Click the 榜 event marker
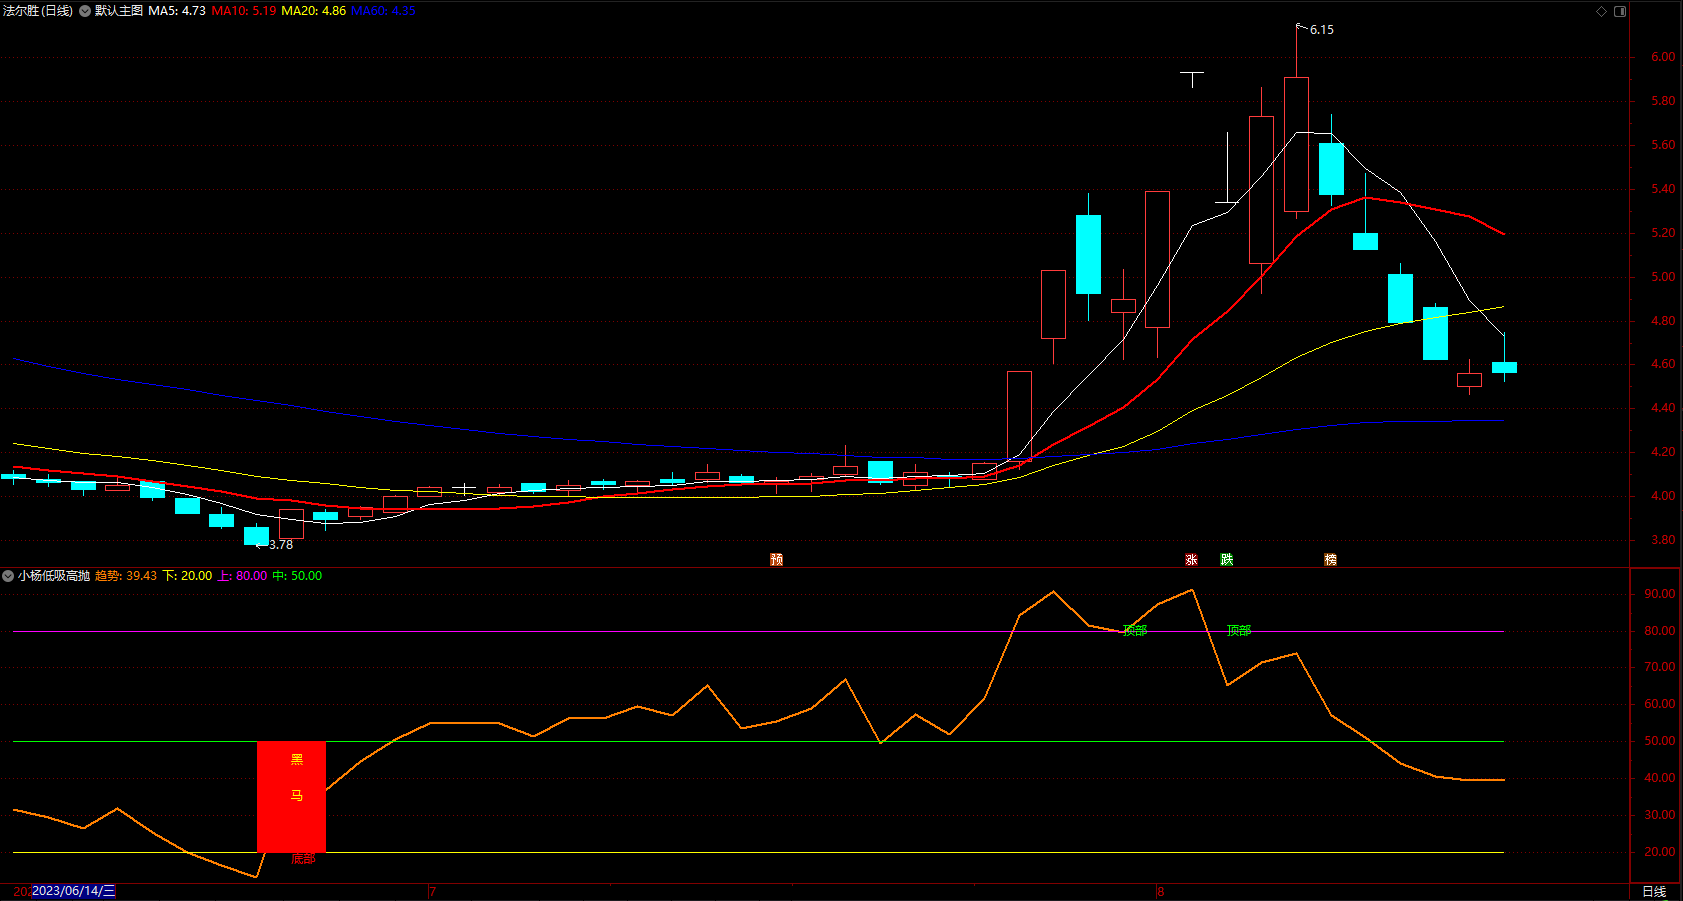 (x=1330, y=560)
